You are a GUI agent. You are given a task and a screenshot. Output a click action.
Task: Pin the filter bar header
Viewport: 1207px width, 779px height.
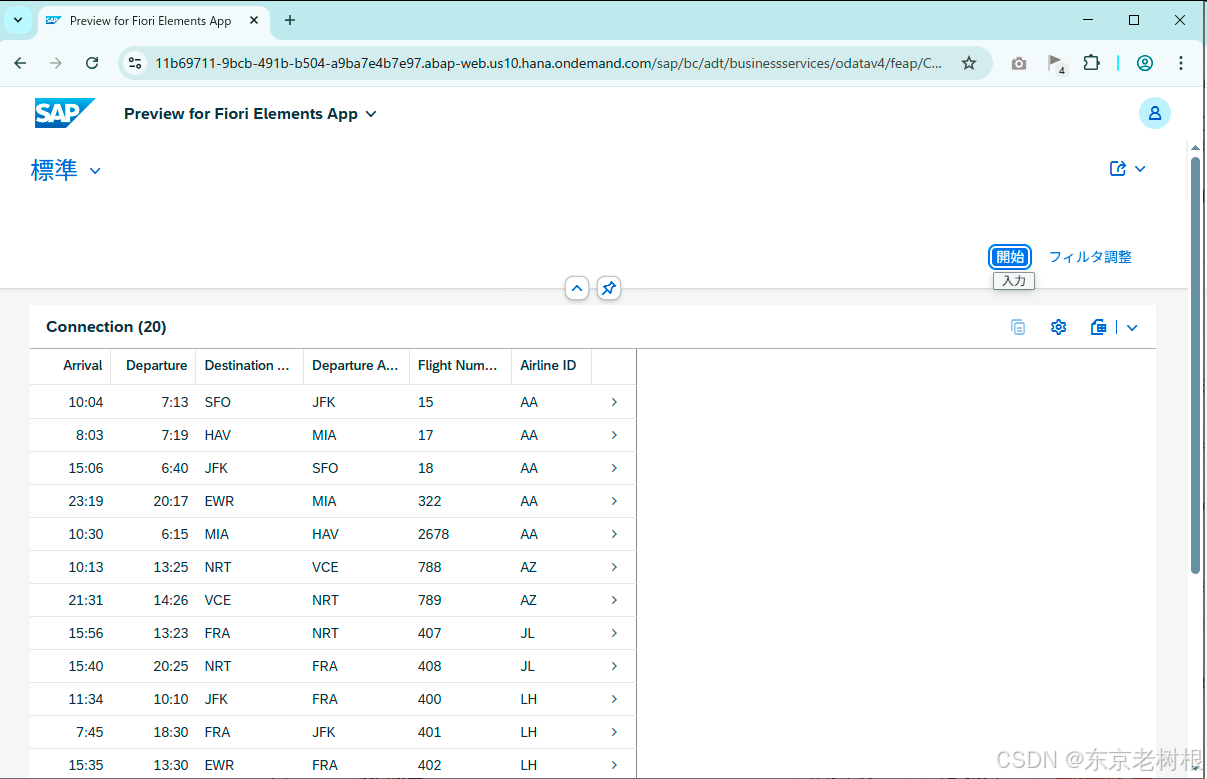click(x=609, y=288)
